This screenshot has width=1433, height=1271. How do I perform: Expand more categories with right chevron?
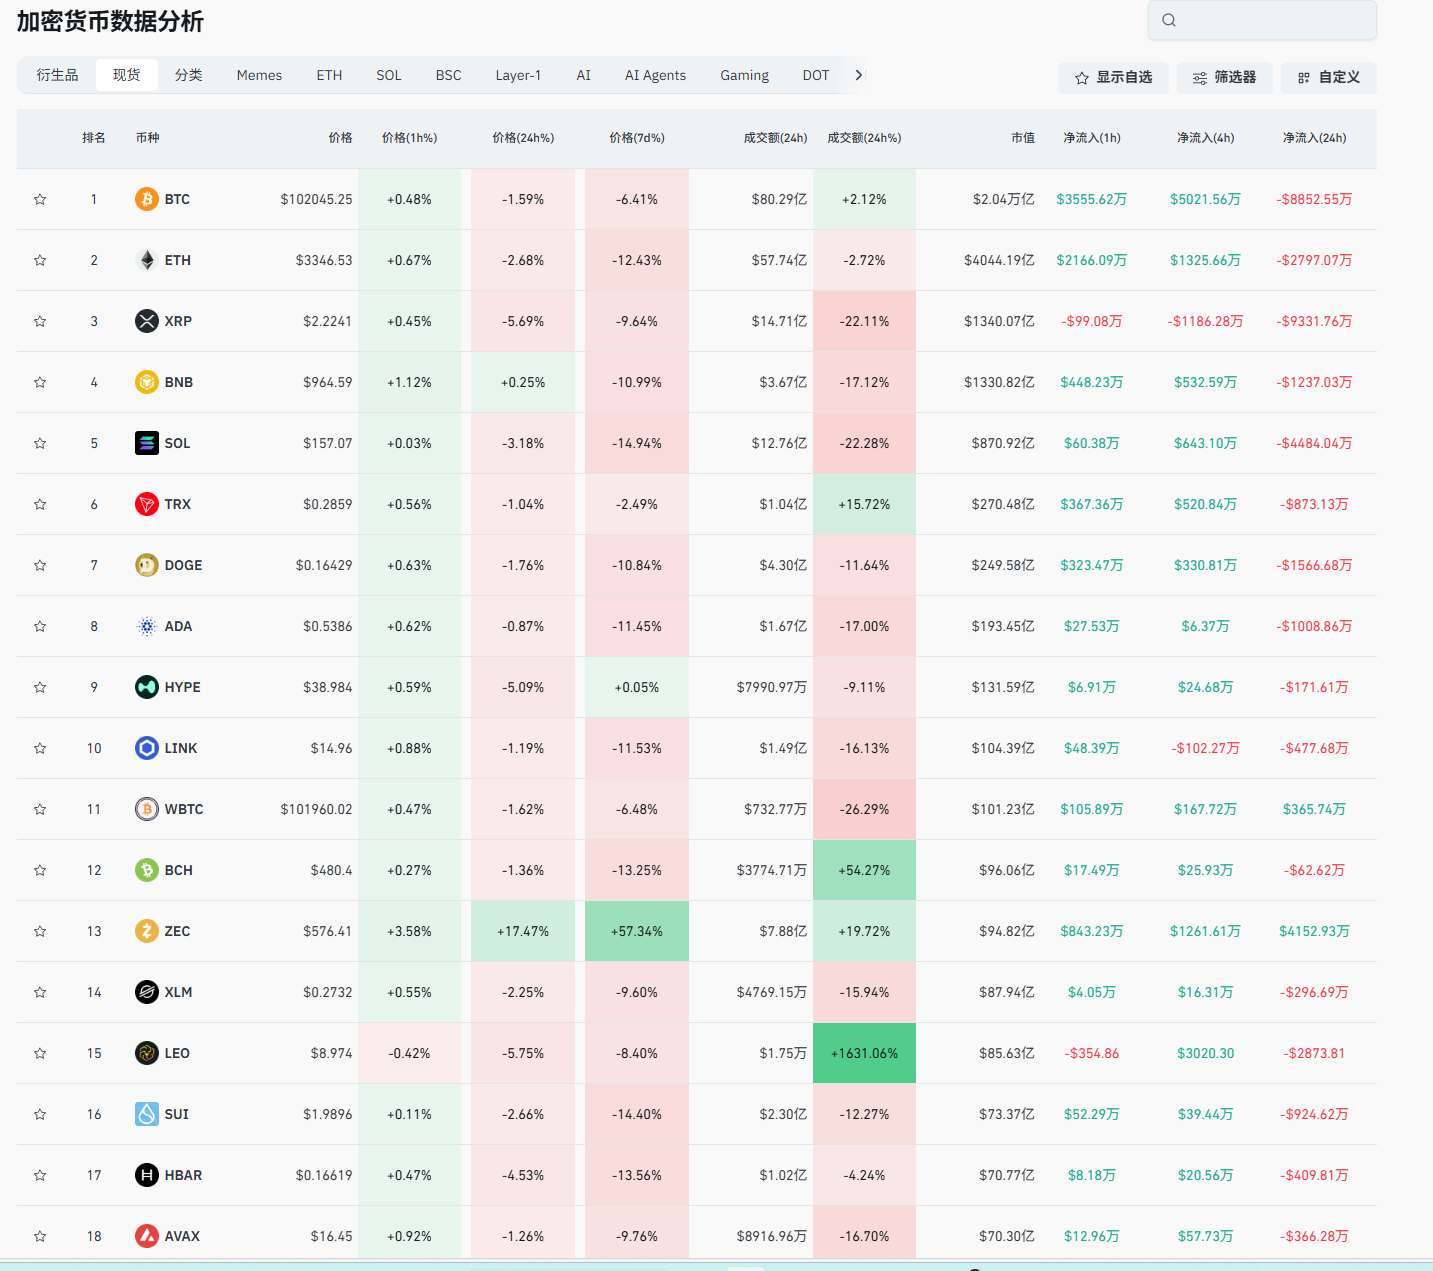858,75
